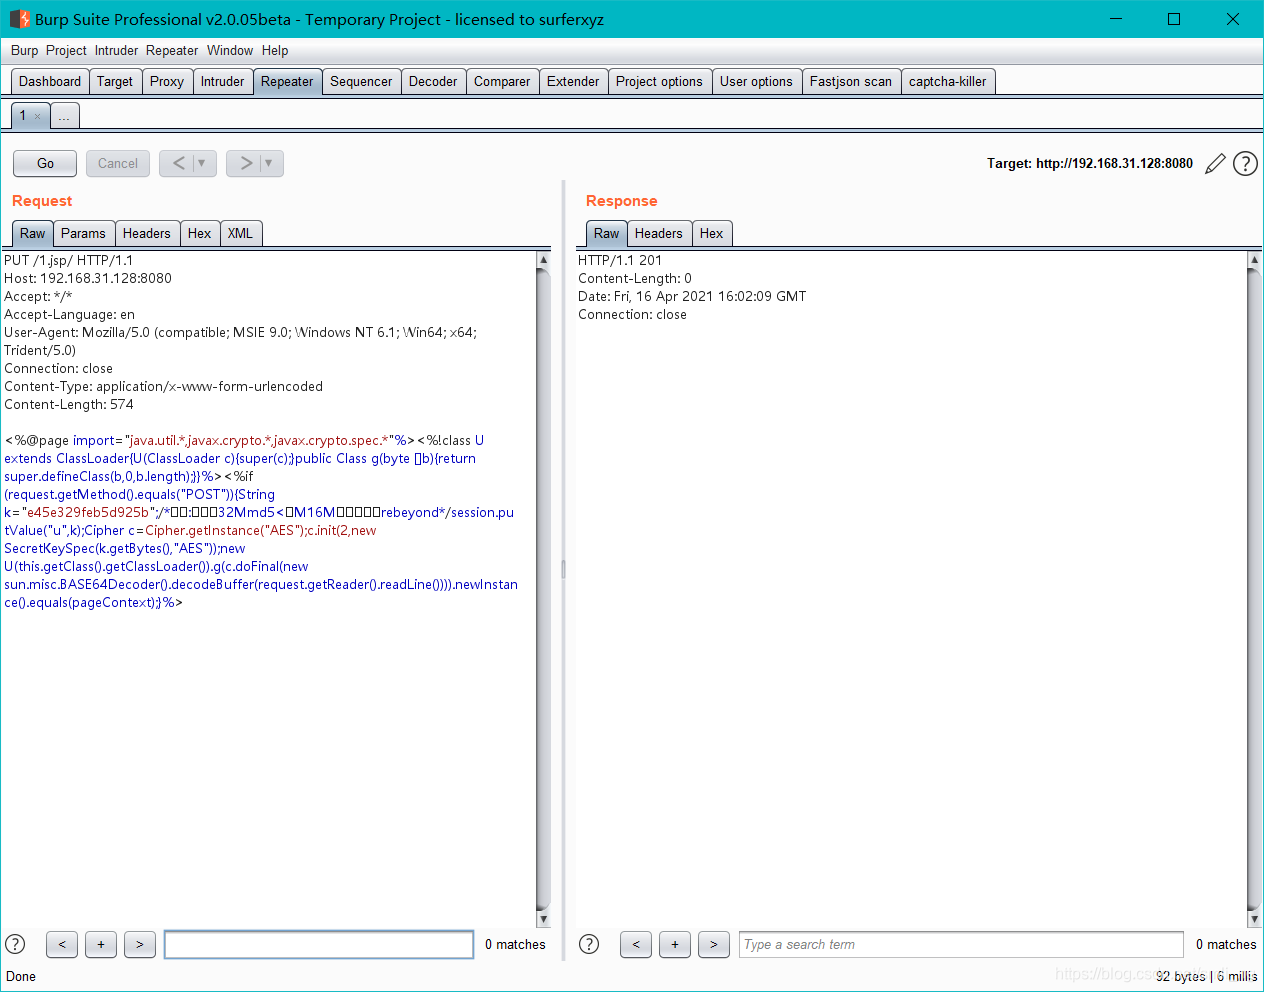
Task: Click the + button in the response search
Action: coord(675,944)
